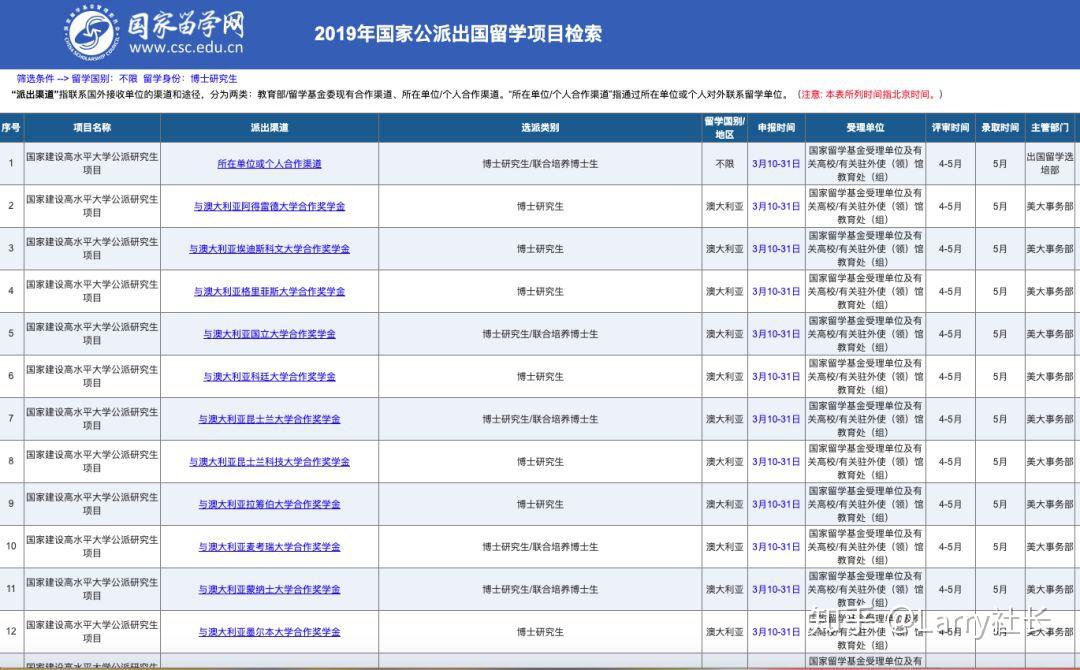
Task: Click row 3's 美大事务部 department cell
Action: [1050, 249]
